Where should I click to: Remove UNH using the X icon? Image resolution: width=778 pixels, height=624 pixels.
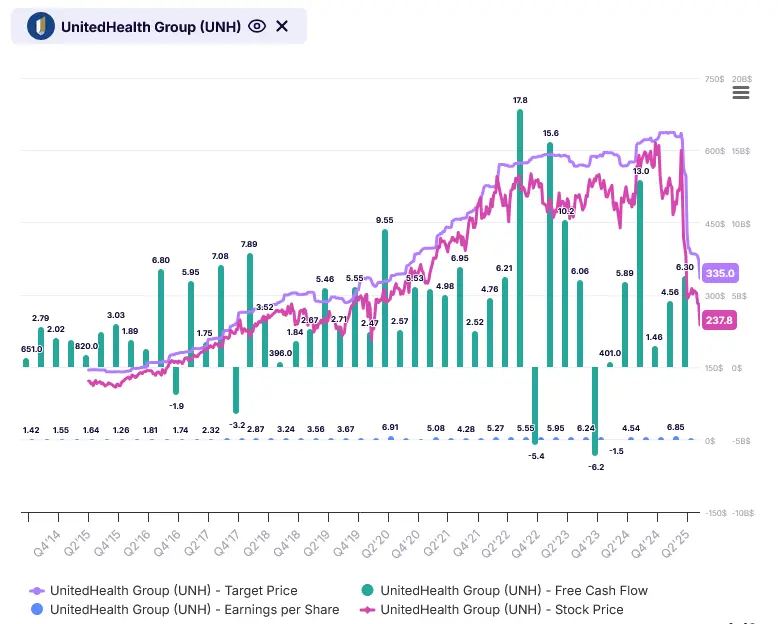pyautogui.click(x=282, y=26)
